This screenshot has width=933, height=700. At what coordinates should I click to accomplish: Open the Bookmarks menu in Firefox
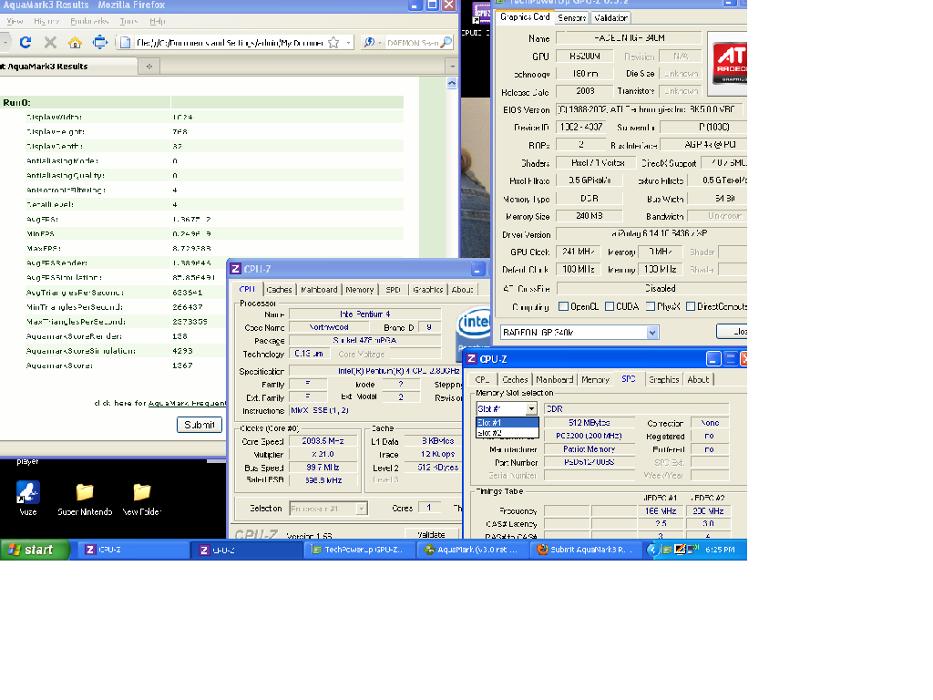pos(89,21)
